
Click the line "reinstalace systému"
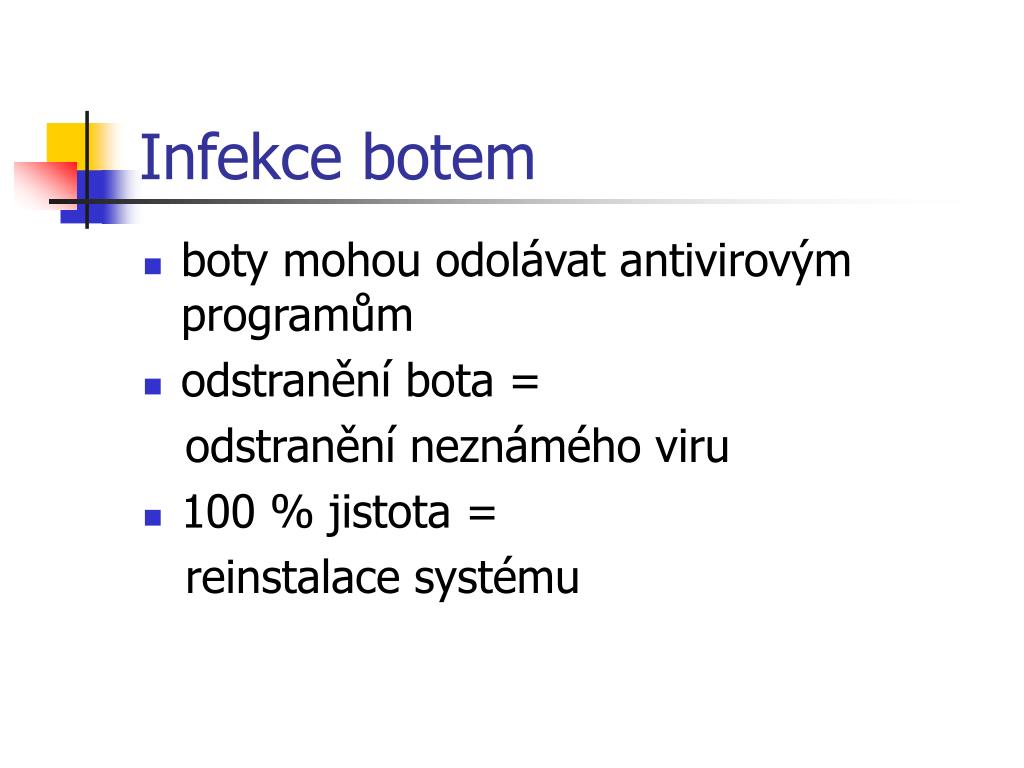[382, 579]
